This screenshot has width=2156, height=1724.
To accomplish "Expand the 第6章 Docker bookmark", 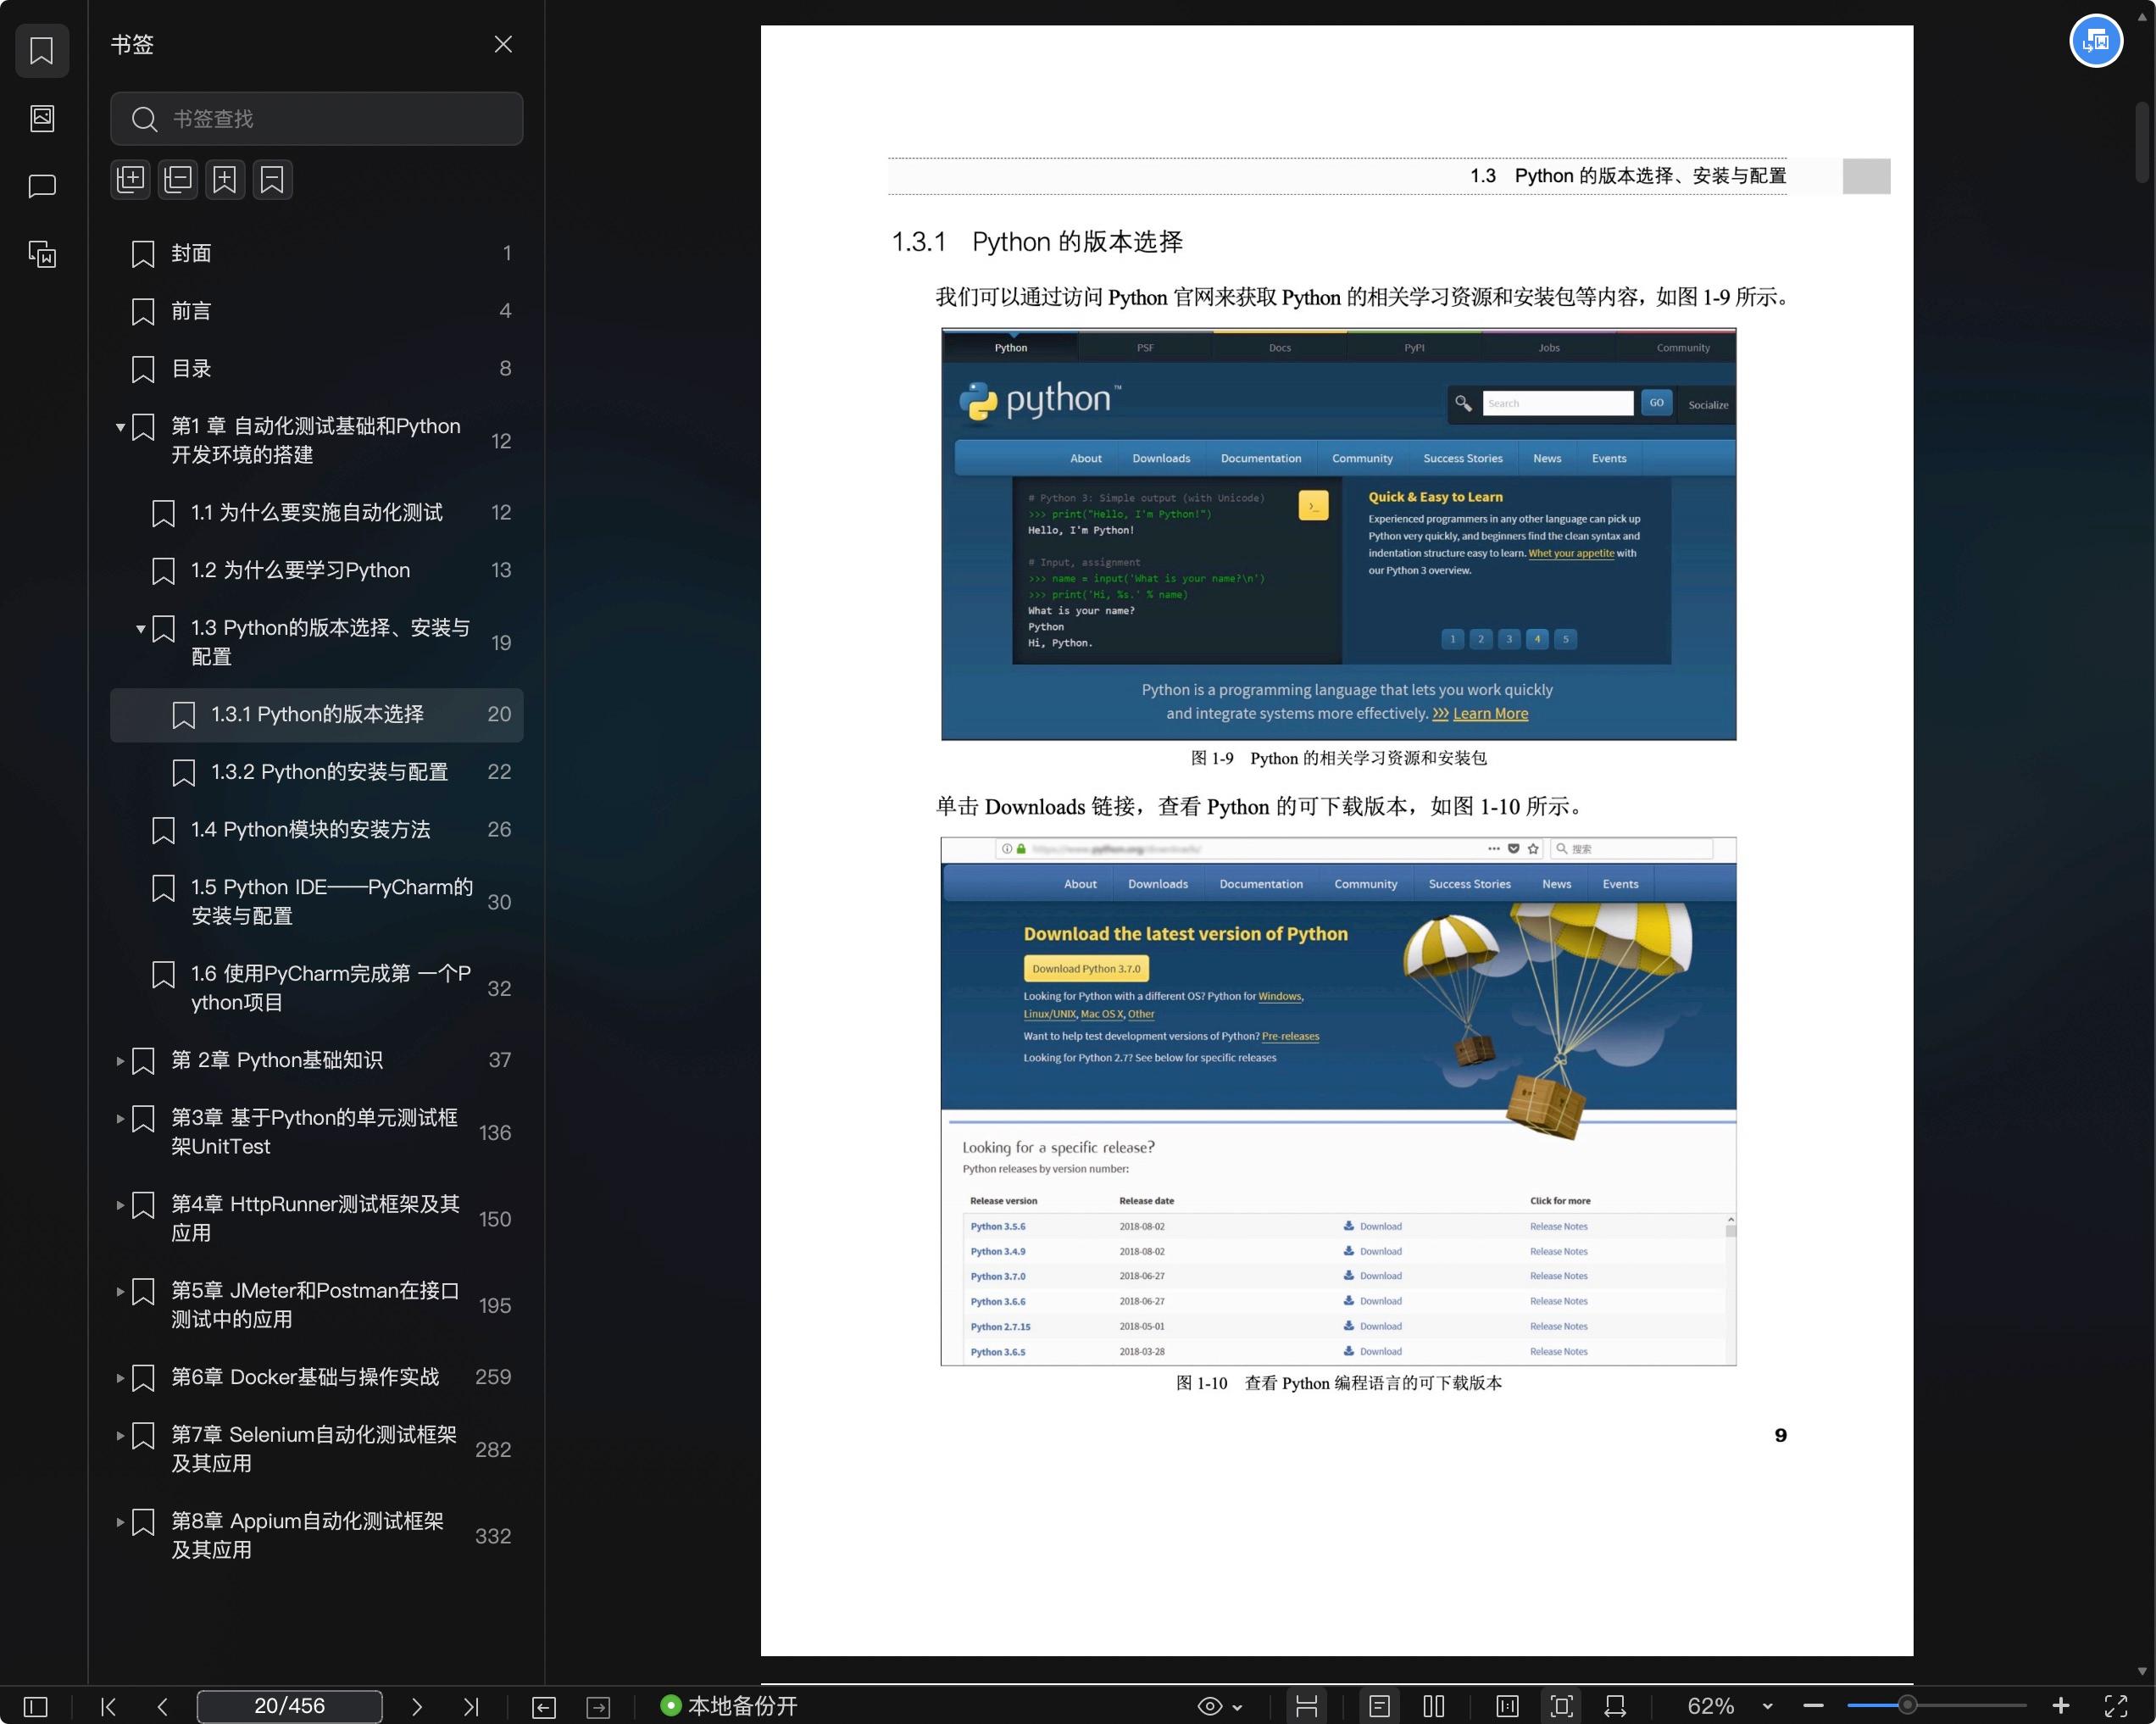I will coord(120,1378).
